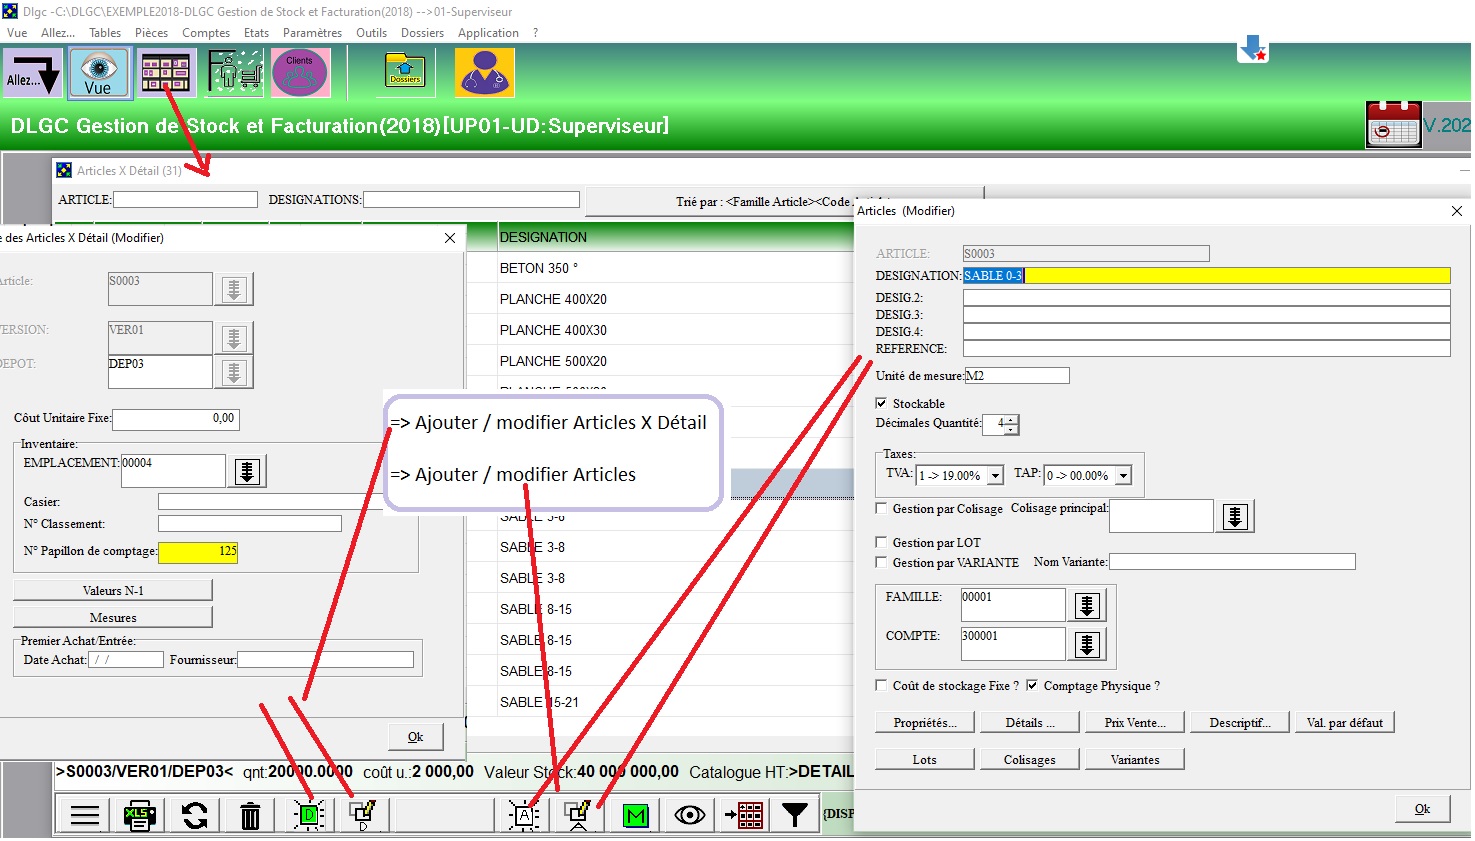Click the Unité de mesure M2 field
This screenshot has height=841, width=1475.
pos(1016,376)
